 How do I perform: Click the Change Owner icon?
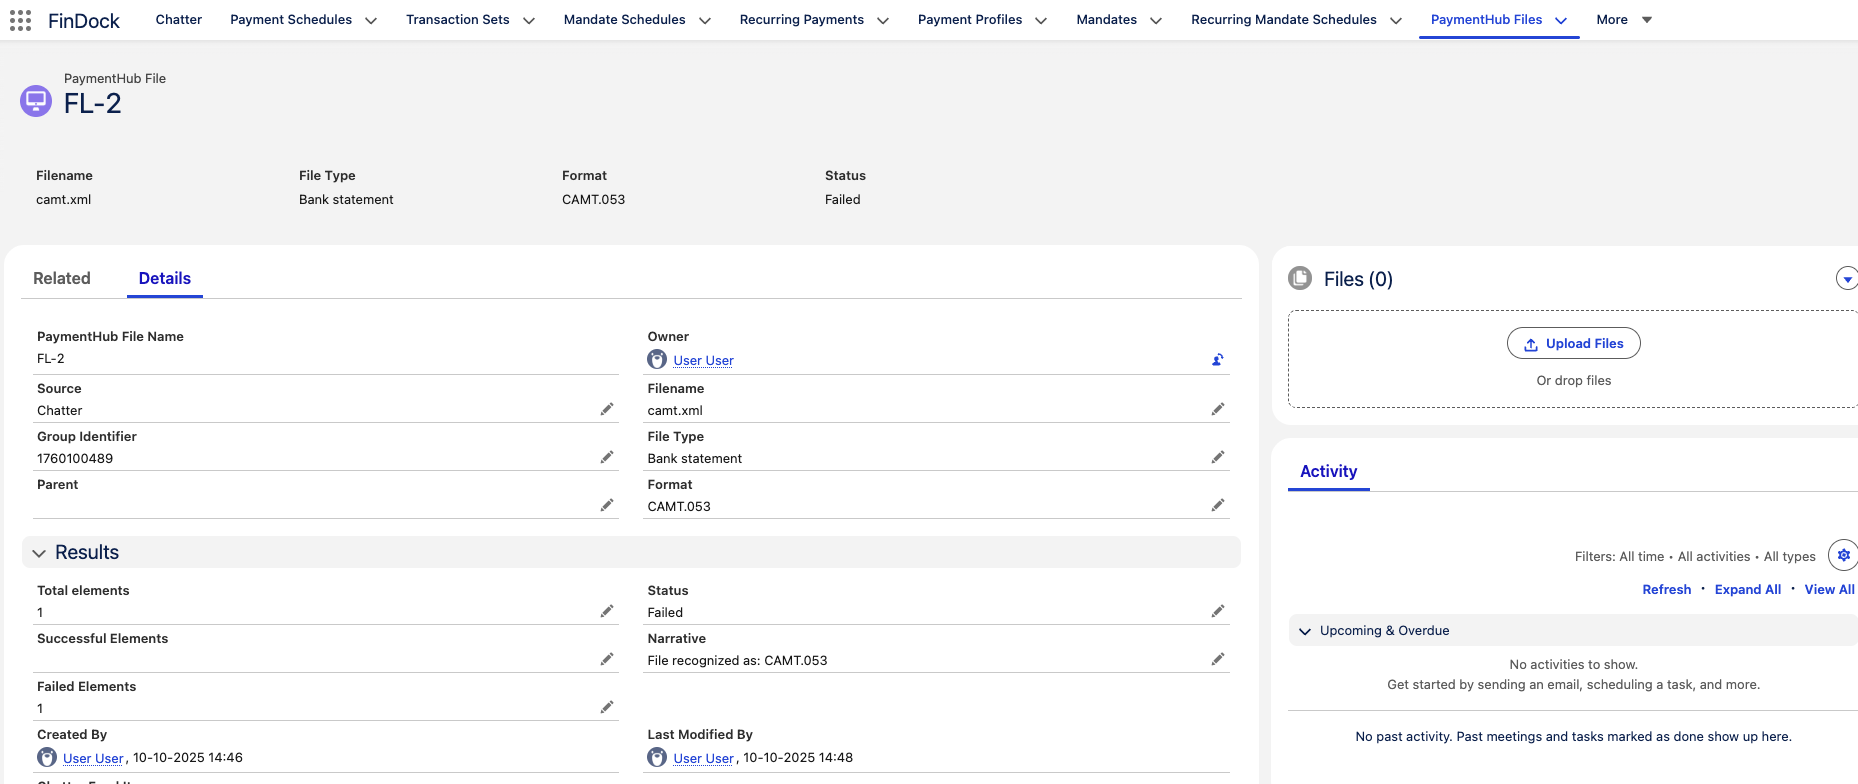click(x=1217, y=360)
